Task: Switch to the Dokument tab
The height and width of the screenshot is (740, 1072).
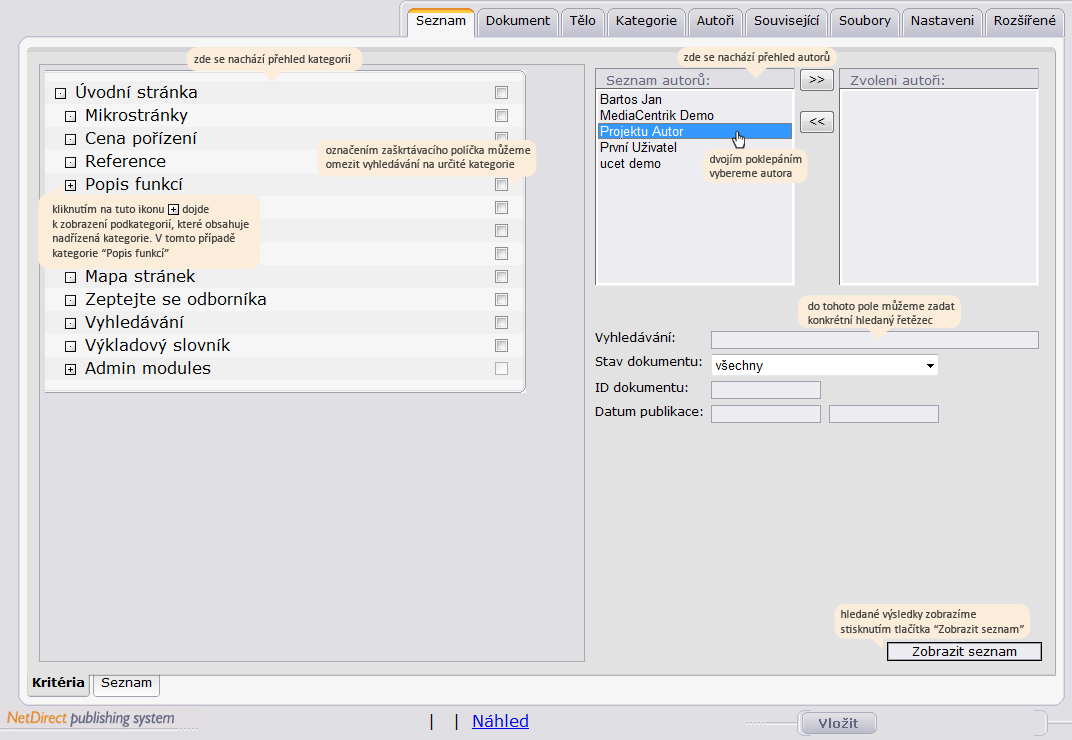Action: [518, 21]
